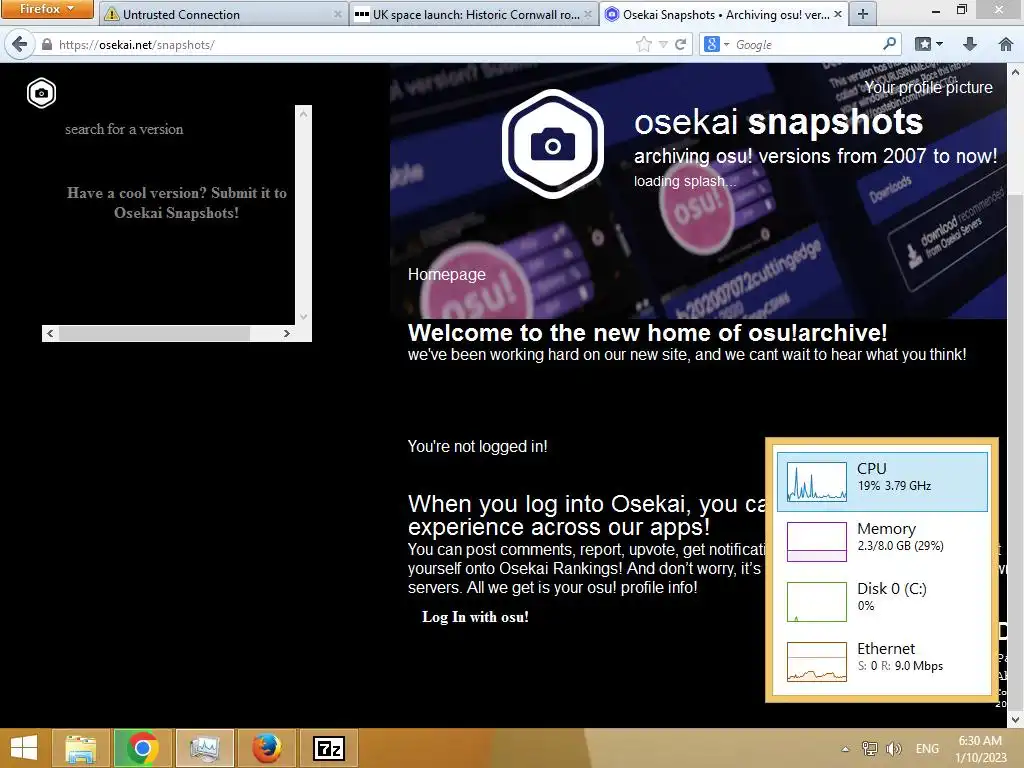Open File Explorer from the taskbar

81,748
